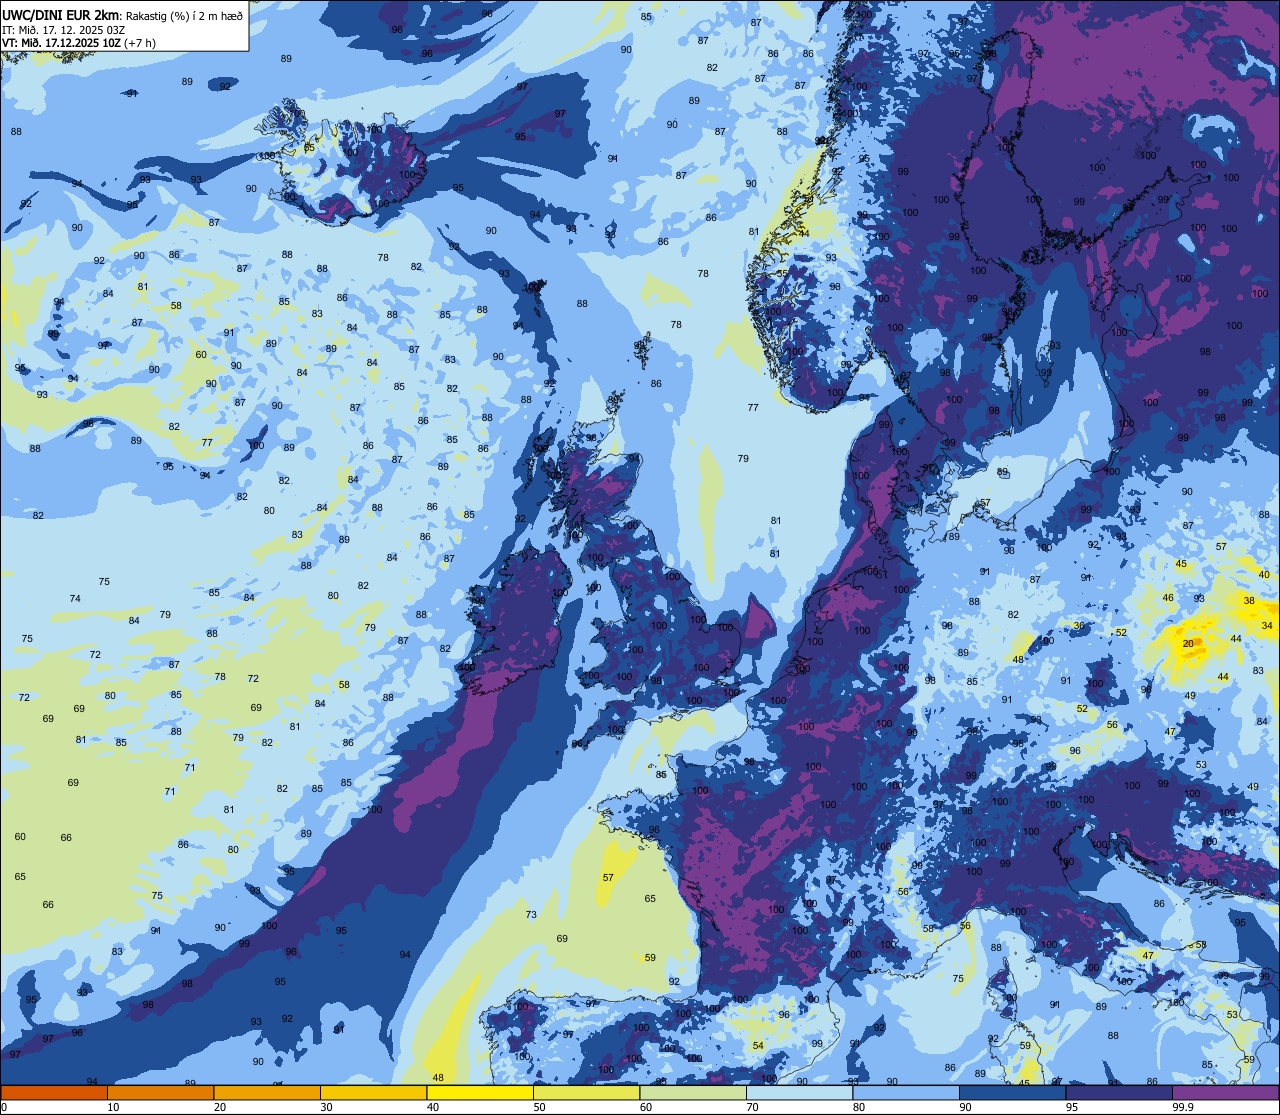
Task: Pick the 20–30 amber legend segment
Action: pyautogui.click(x=267, y=1092)
